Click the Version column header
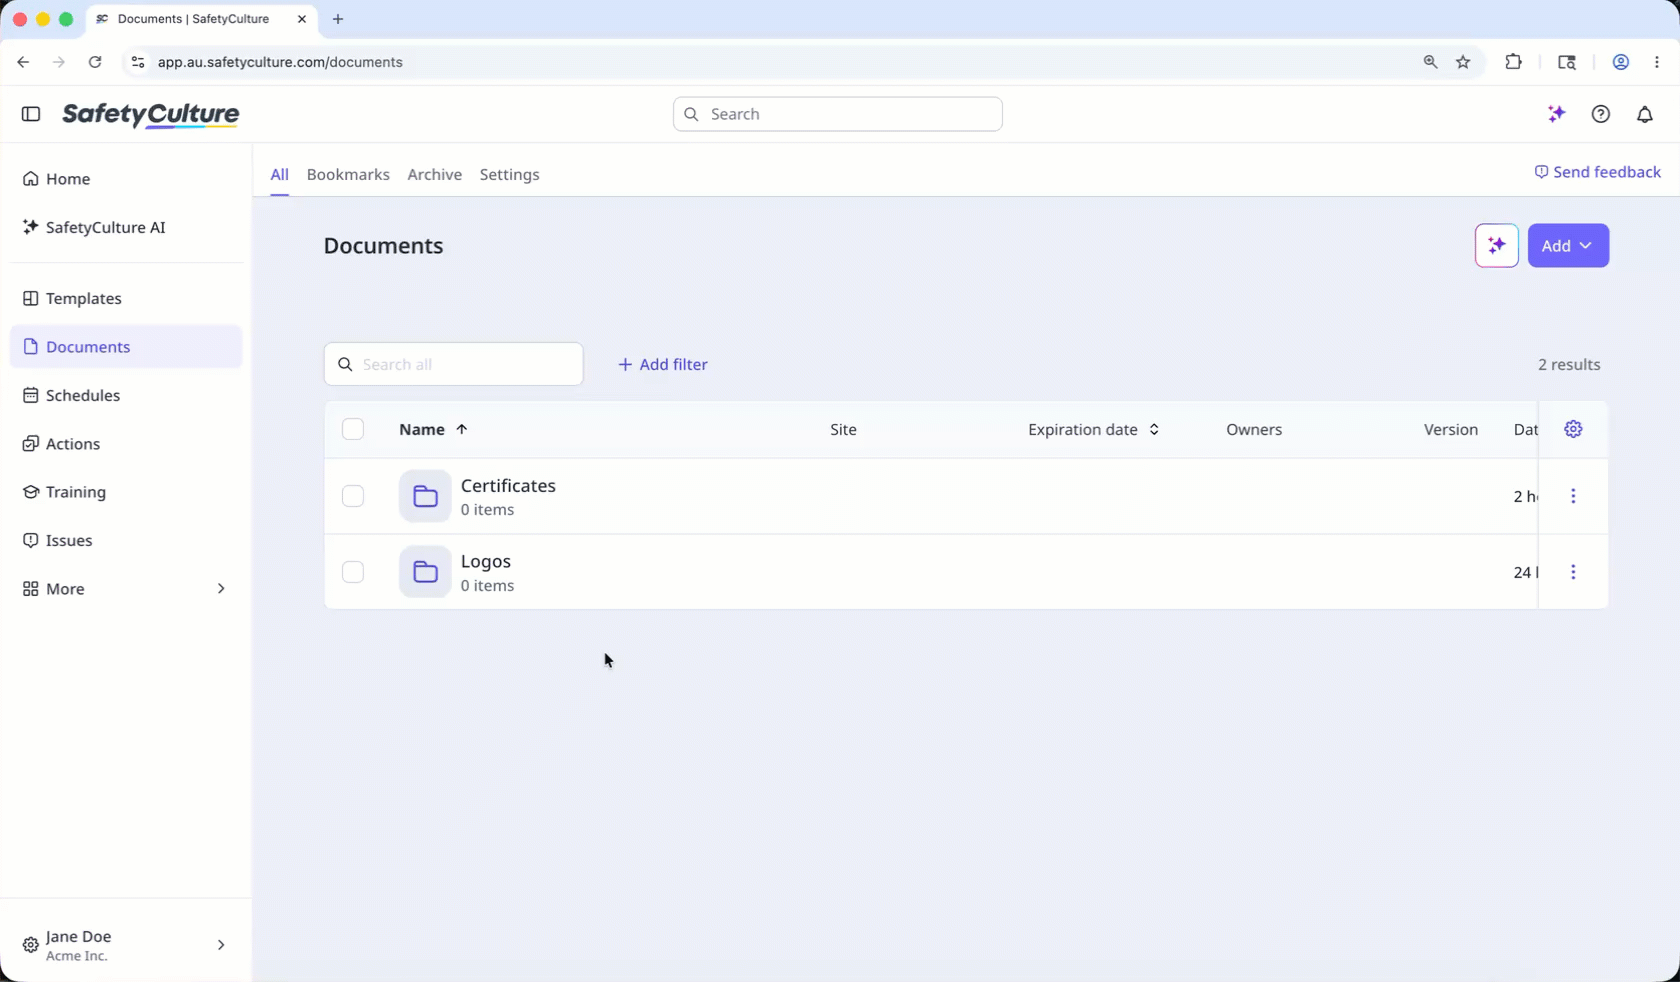 1451,429
